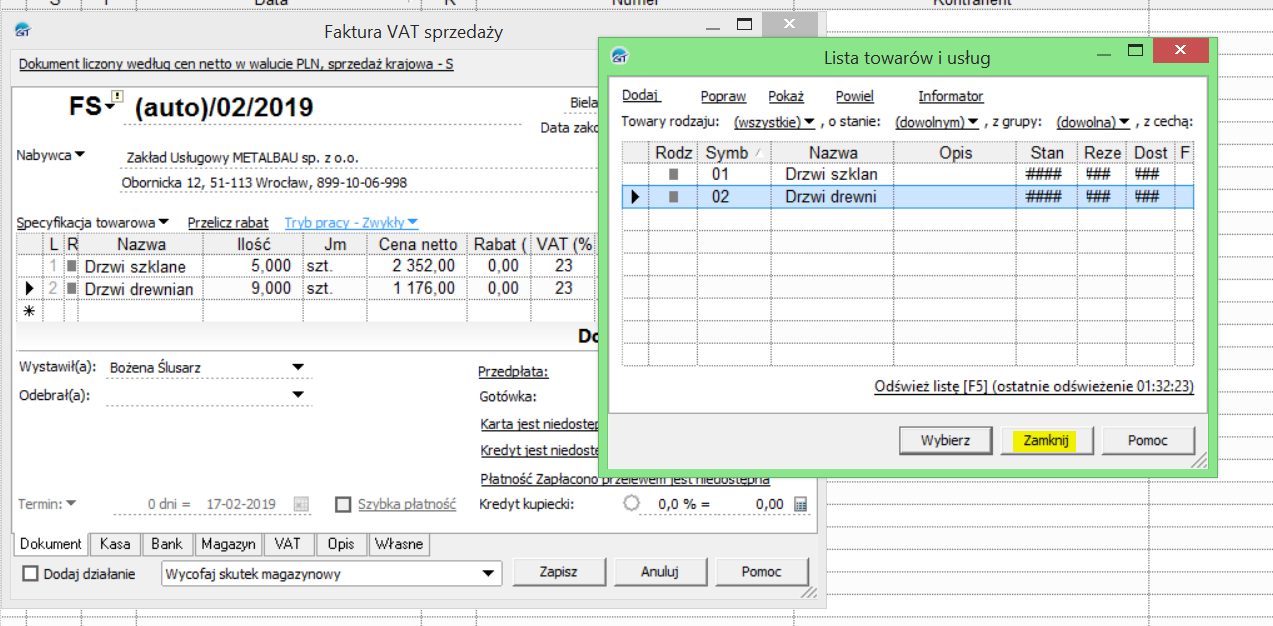Click type icon of product 01 in list

coord(673,175)
